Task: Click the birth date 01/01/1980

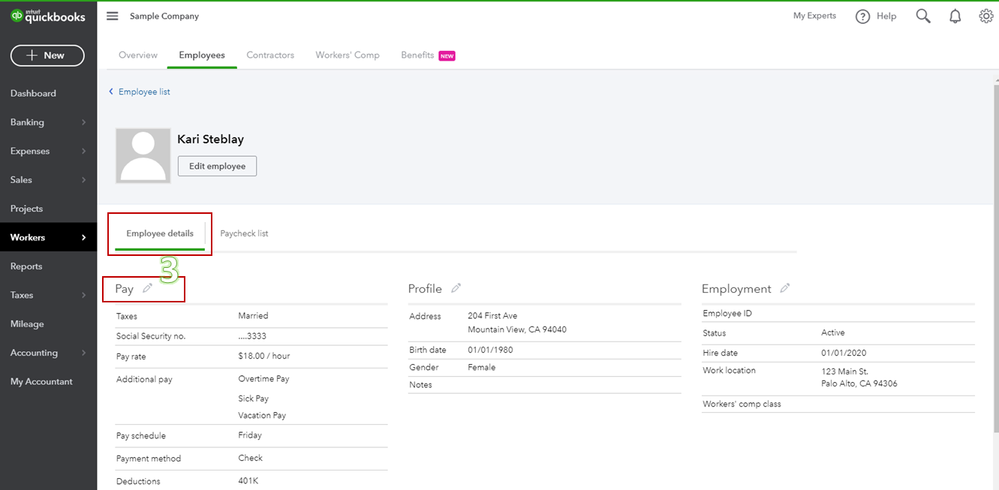Action: click(491, 350)
